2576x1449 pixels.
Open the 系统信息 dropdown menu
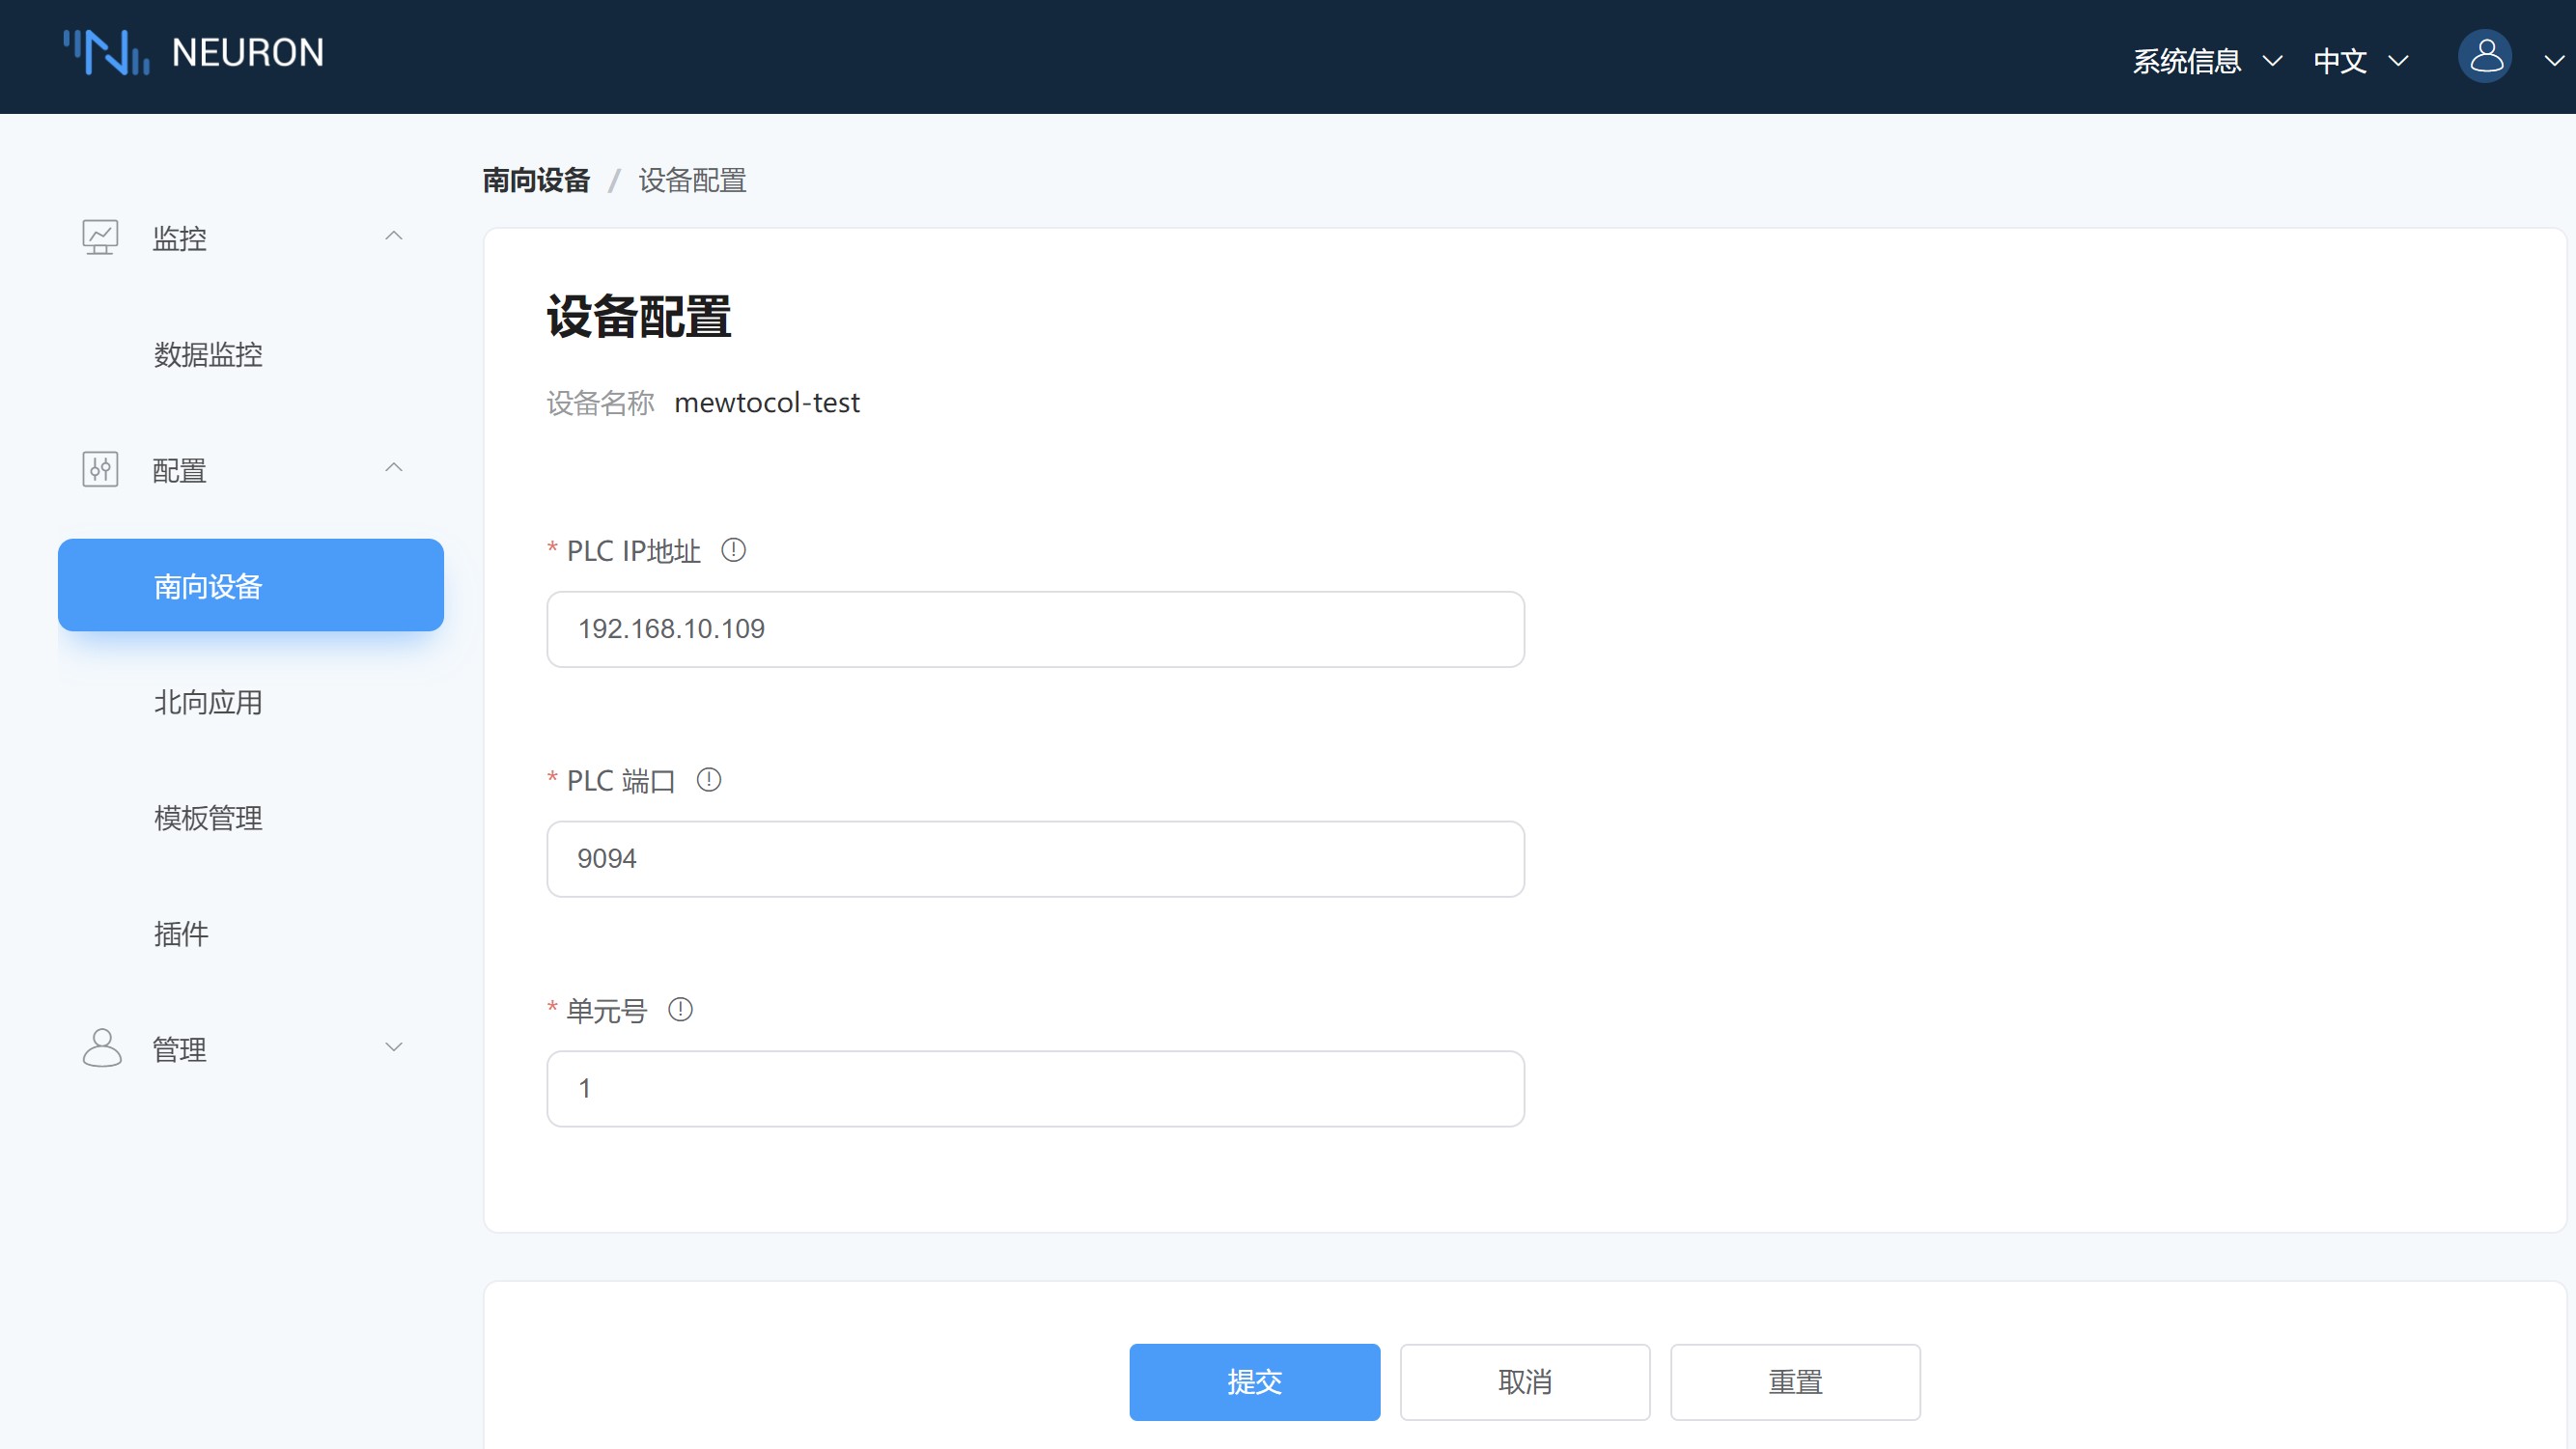pyautogui.click(x=2206, y=61)
